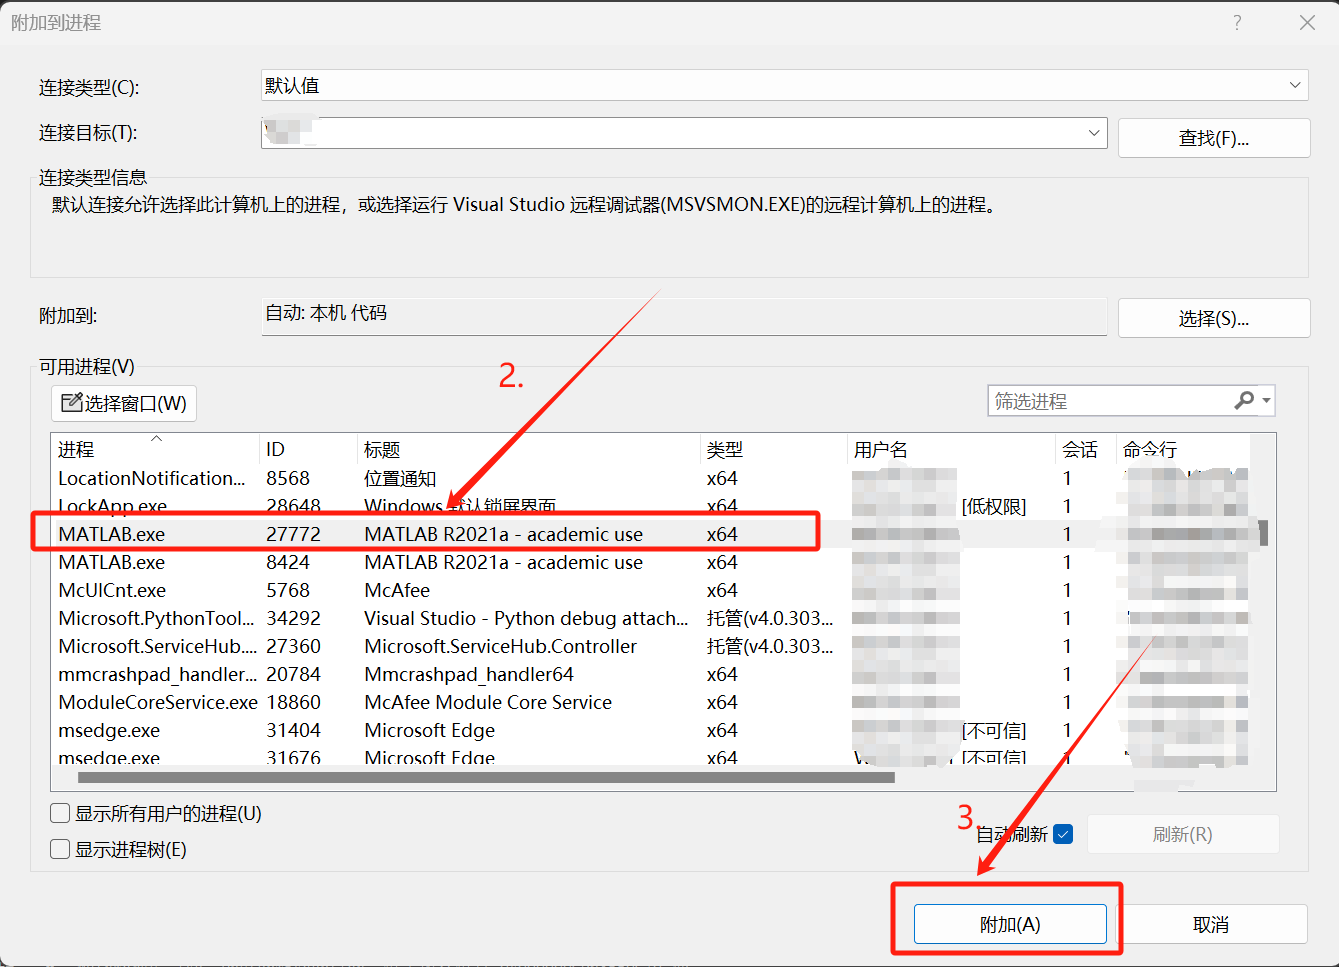Sort by the 标题 column header
1339x967 pixels.
(529, 449)
